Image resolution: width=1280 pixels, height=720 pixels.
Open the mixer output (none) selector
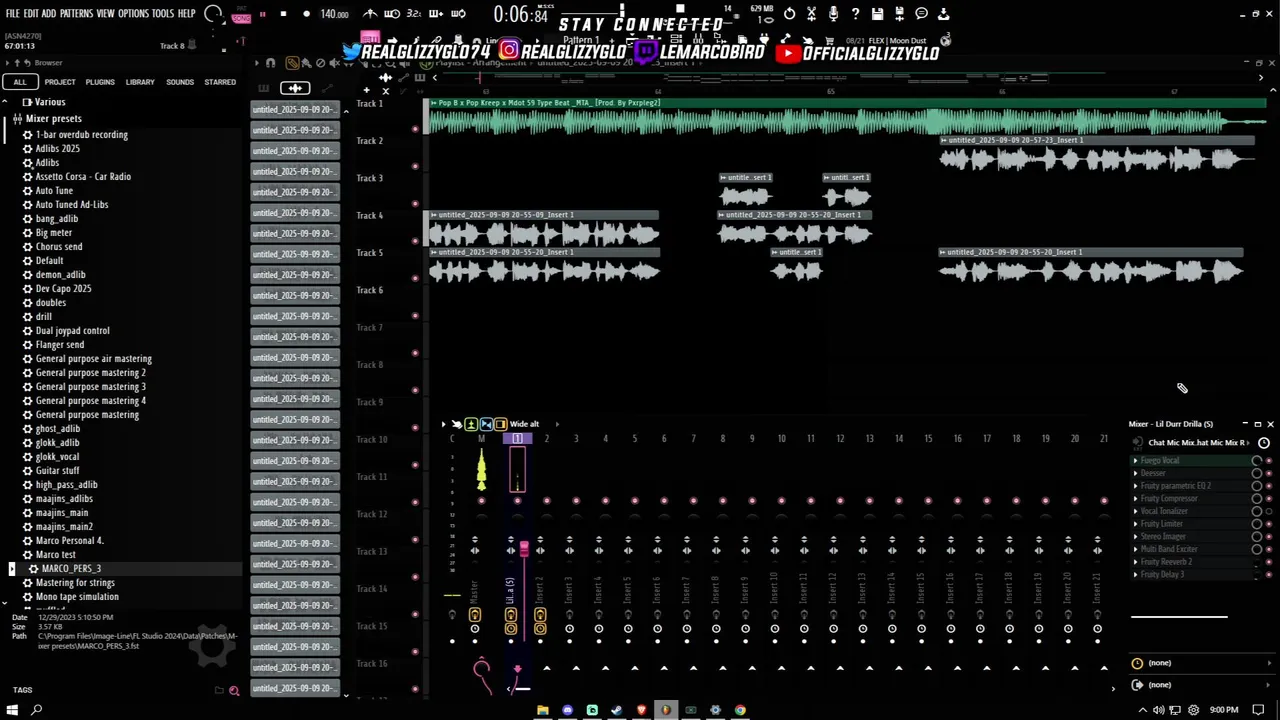1202,685
